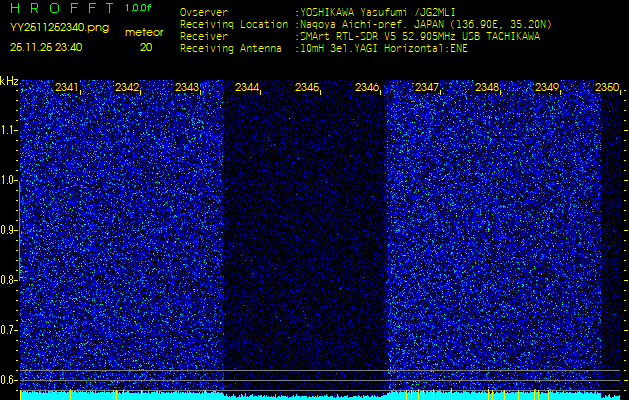
Task: Click the 2346 time marker label
Action: click(x=367, y=87)
